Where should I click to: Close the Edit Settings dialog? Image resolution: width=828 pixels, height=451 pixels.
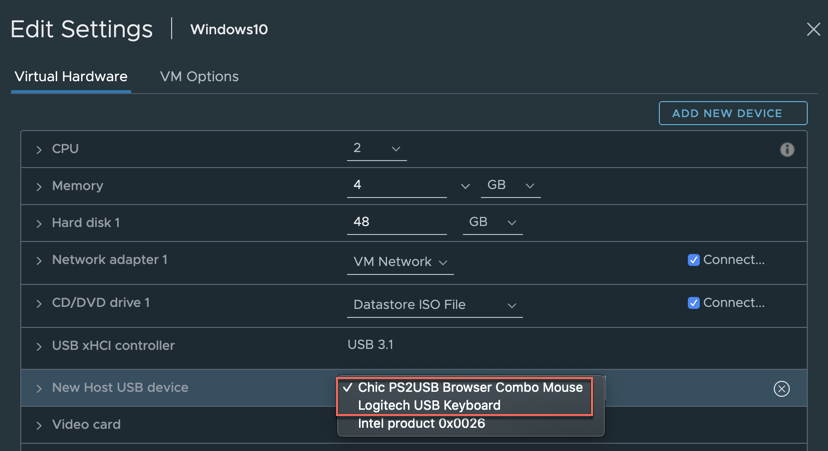point(813,30)
